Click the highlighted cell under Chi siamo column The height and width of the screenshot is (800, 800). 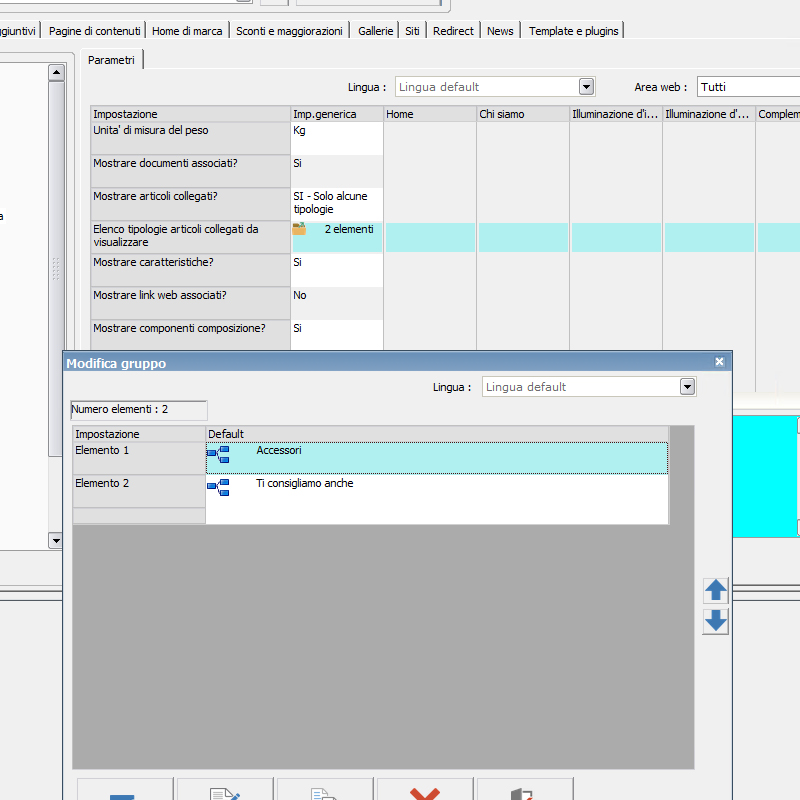pyautogui.click(x=523, y=237)
